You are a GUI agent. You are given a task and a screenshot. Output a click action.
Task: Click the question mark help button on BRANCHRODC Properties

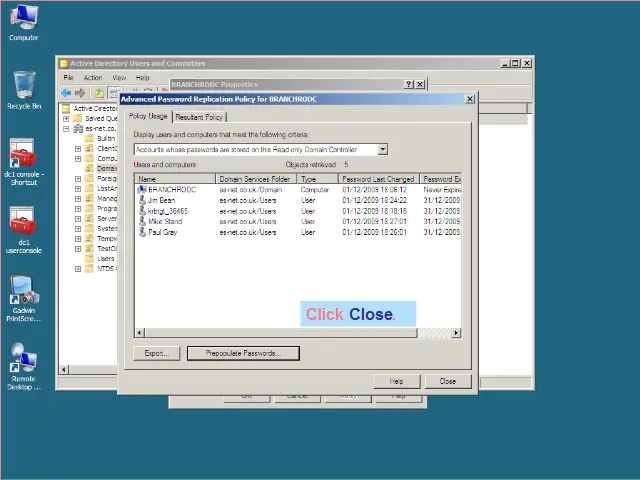pos(409,84)
